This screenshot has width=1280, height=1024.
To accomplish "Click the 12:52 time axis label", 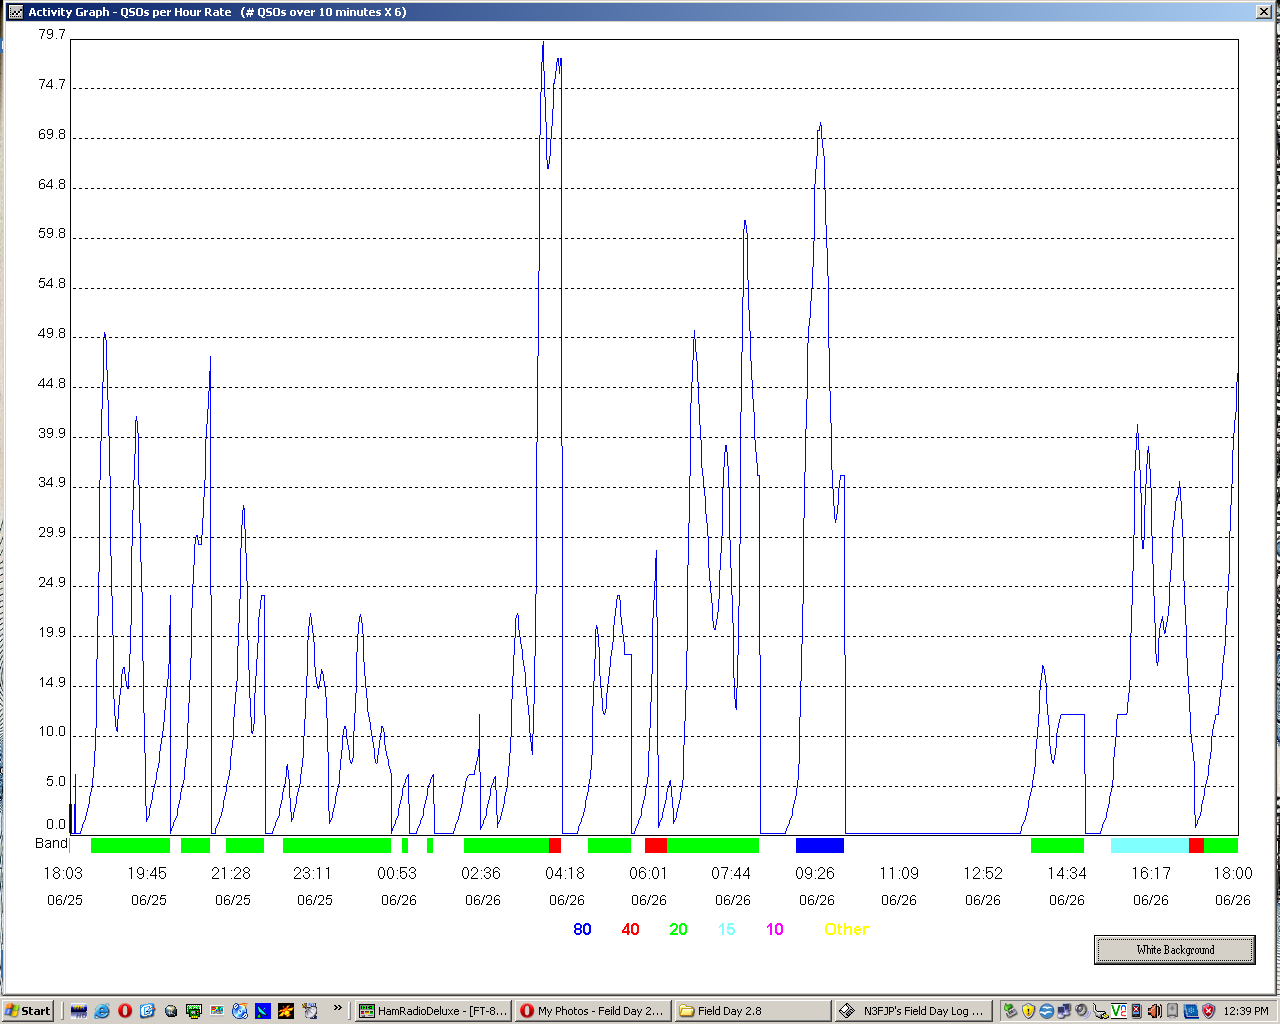I will coord(983,873).
